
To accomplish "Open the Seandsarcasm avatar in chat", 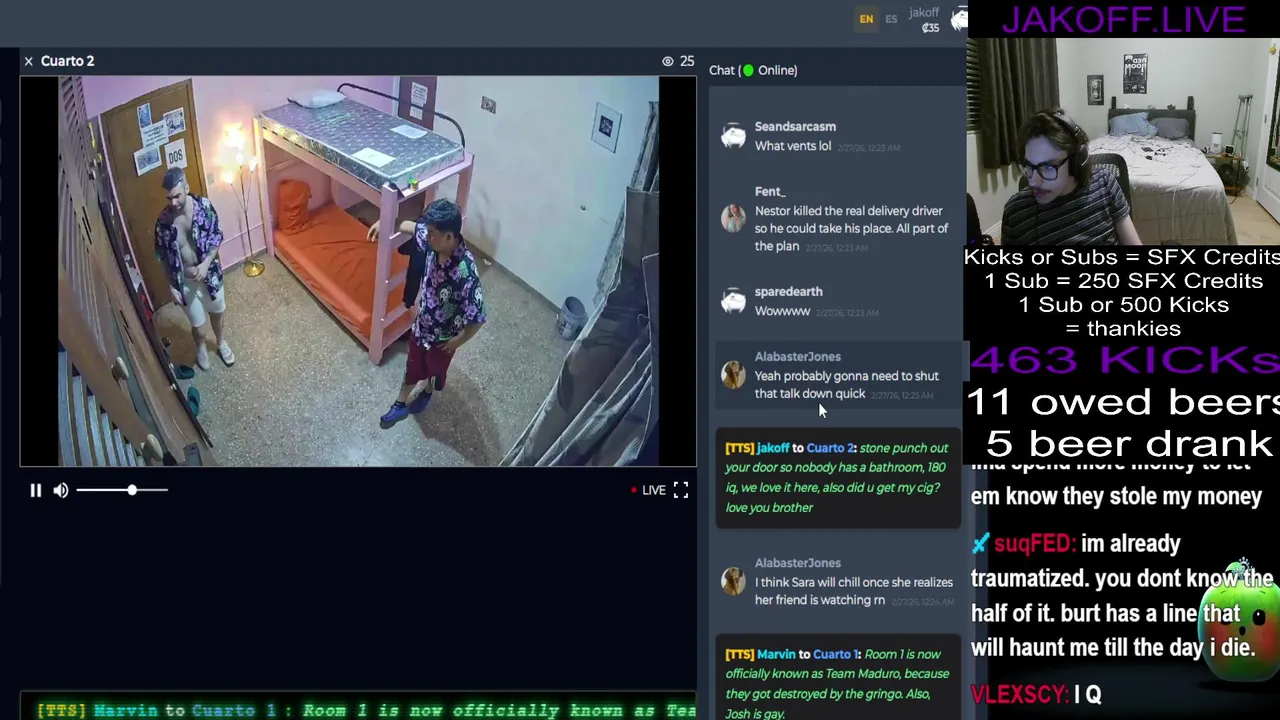I will point(733,136).
